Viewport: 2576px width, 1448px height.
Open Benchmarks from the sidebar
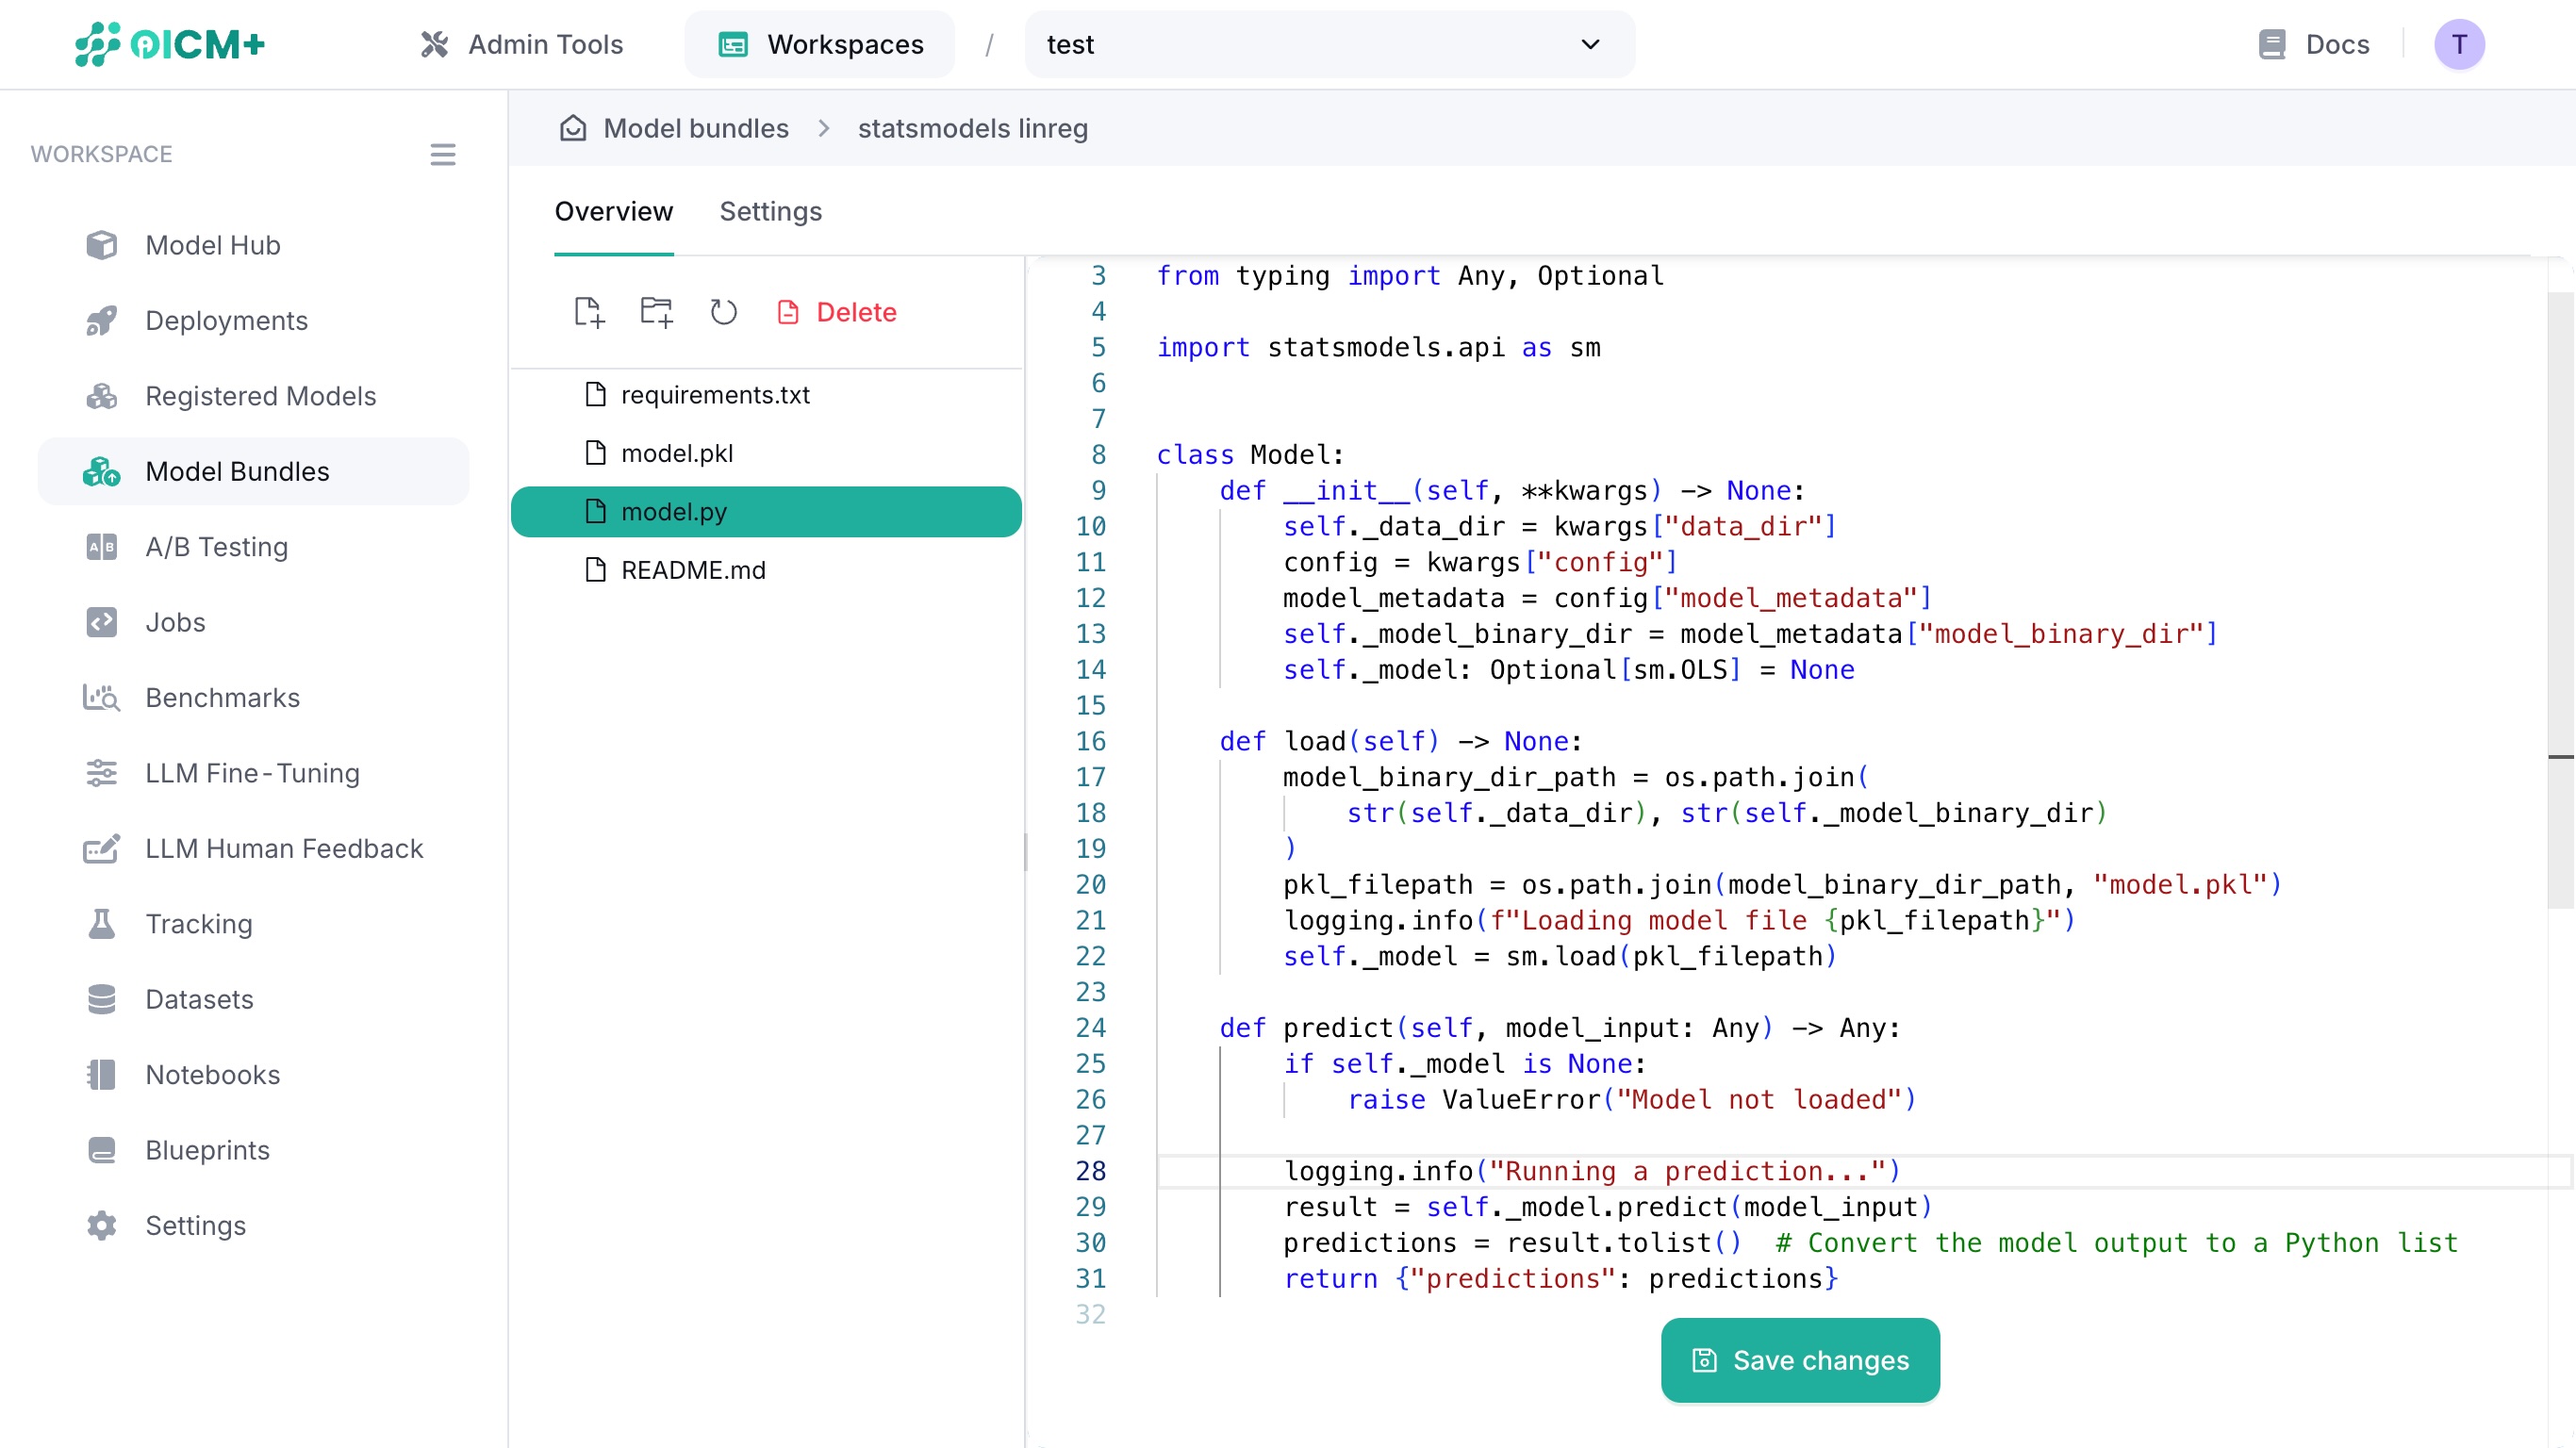[x=222, y=697]
